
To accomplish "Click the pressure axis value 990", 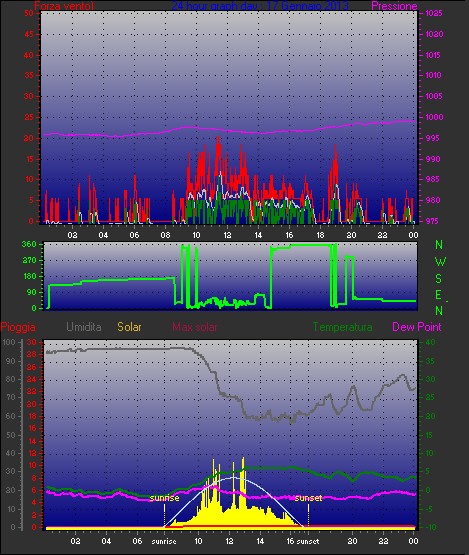I will (x=433, y=159).
